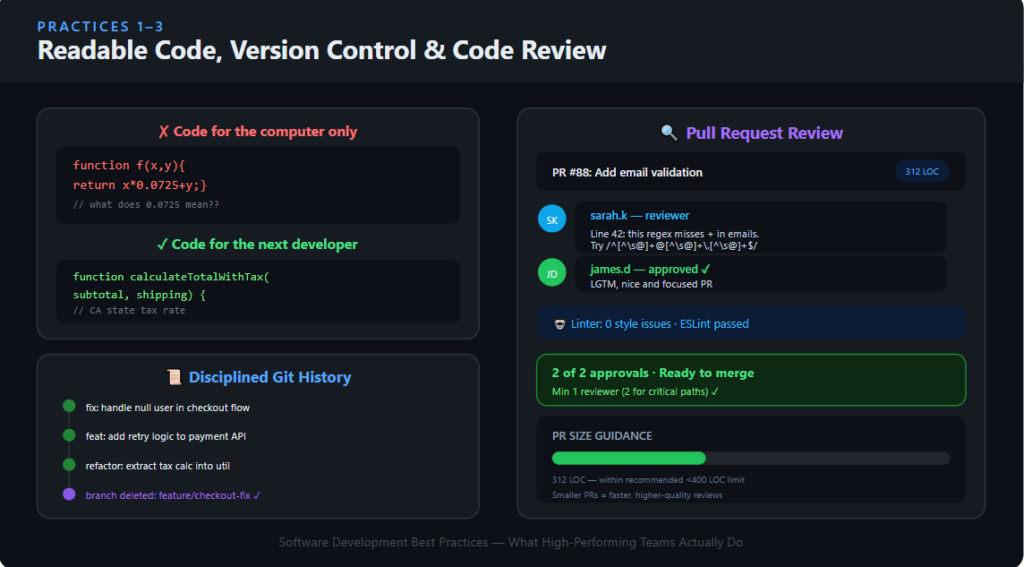
Task: Click '312 LOC — within recommended <400 LOC limit' text
Action: [648, 480]
